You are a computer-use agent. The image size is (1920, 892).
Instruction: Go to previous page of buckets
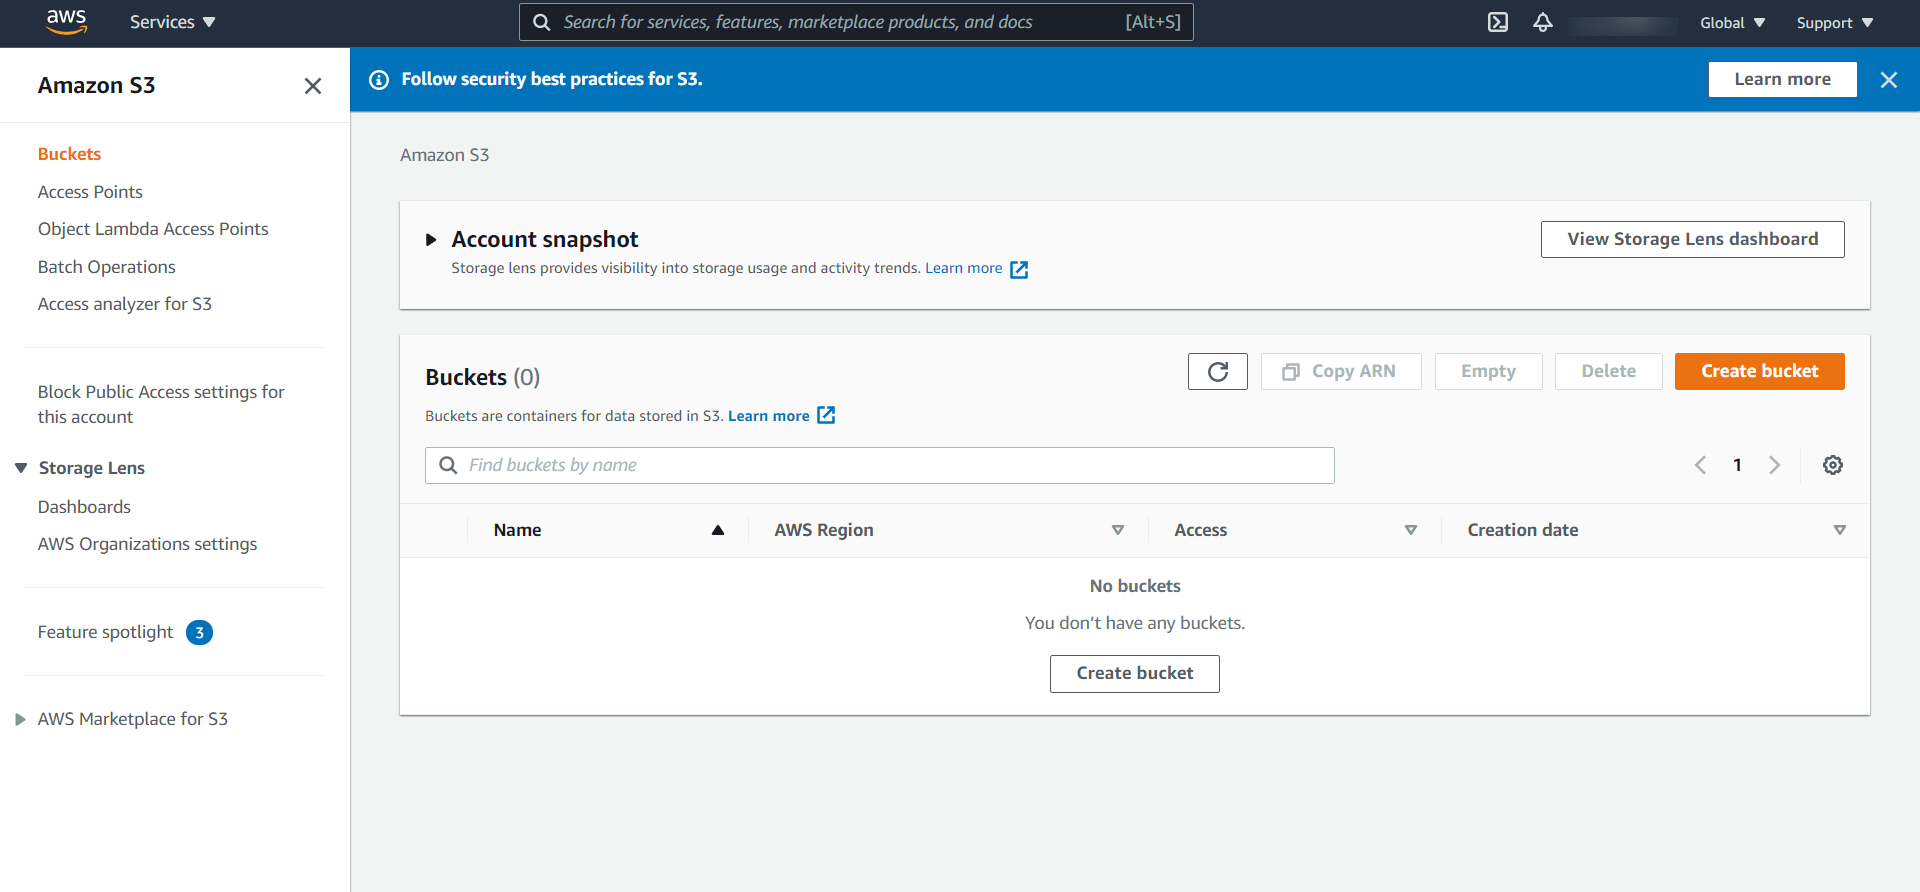pyautogui.click(x=1700, y=465)
